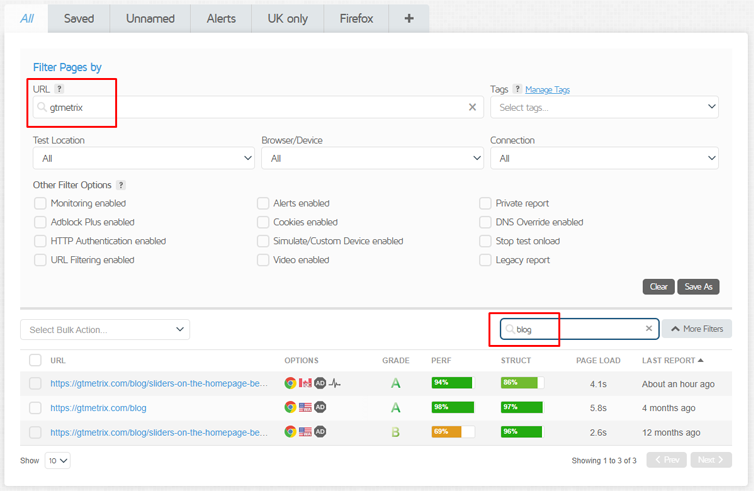754x491 pixels.
Task: Expand the Select Bulk Action dropdown
Action: coord(105,329)
